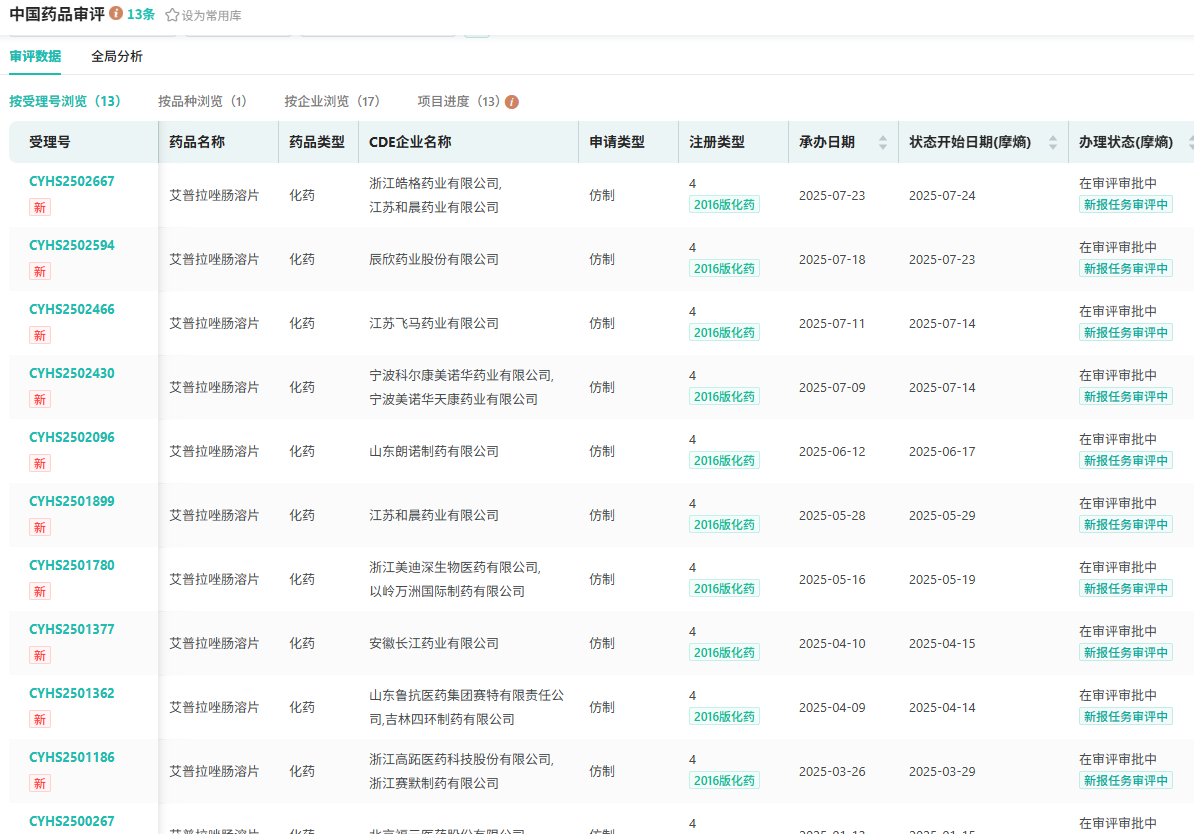Image resolution: width=1194 pixels, height=834 pixels.
Task: Open acceptance number CYHS2501780
Action: click(x=72, y=565)
